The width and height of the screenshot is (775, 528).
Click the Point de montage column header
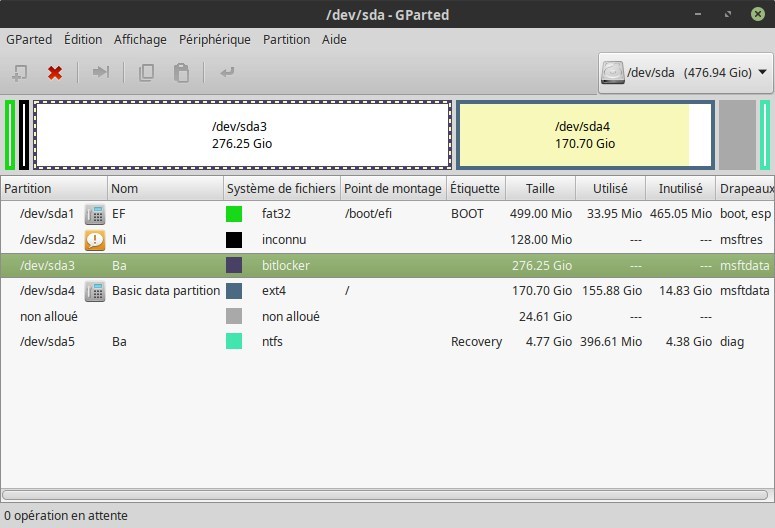pyautogui.click(x=393, y=188)
